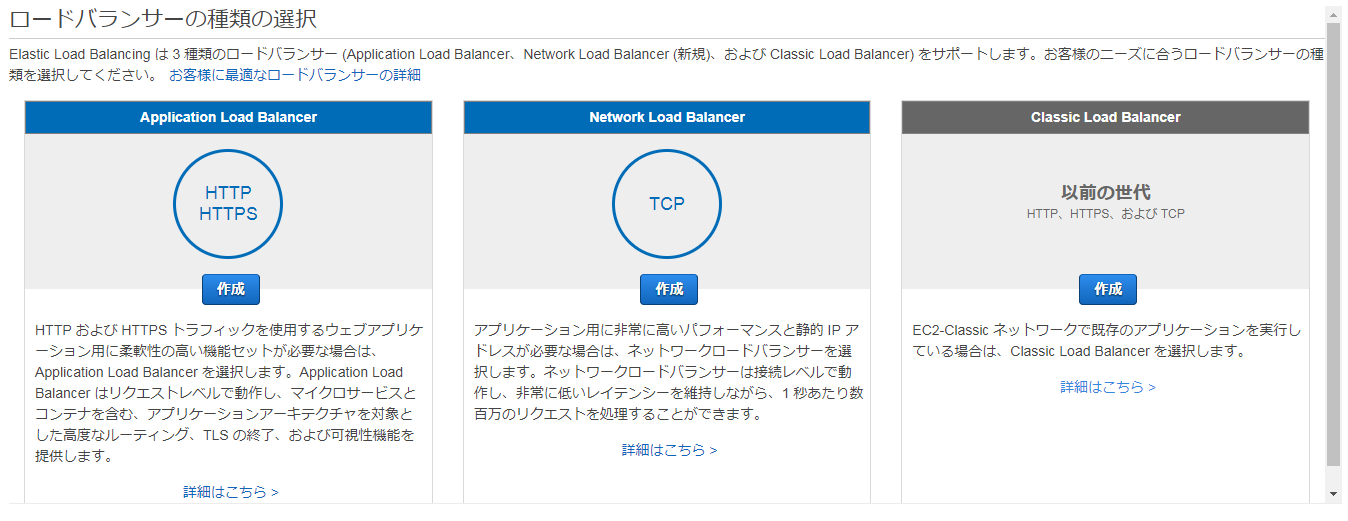This screenshot has height=521, width=1348.
Task: Select the Application Load Balancer header bar
Action: [x=228, y=117]
